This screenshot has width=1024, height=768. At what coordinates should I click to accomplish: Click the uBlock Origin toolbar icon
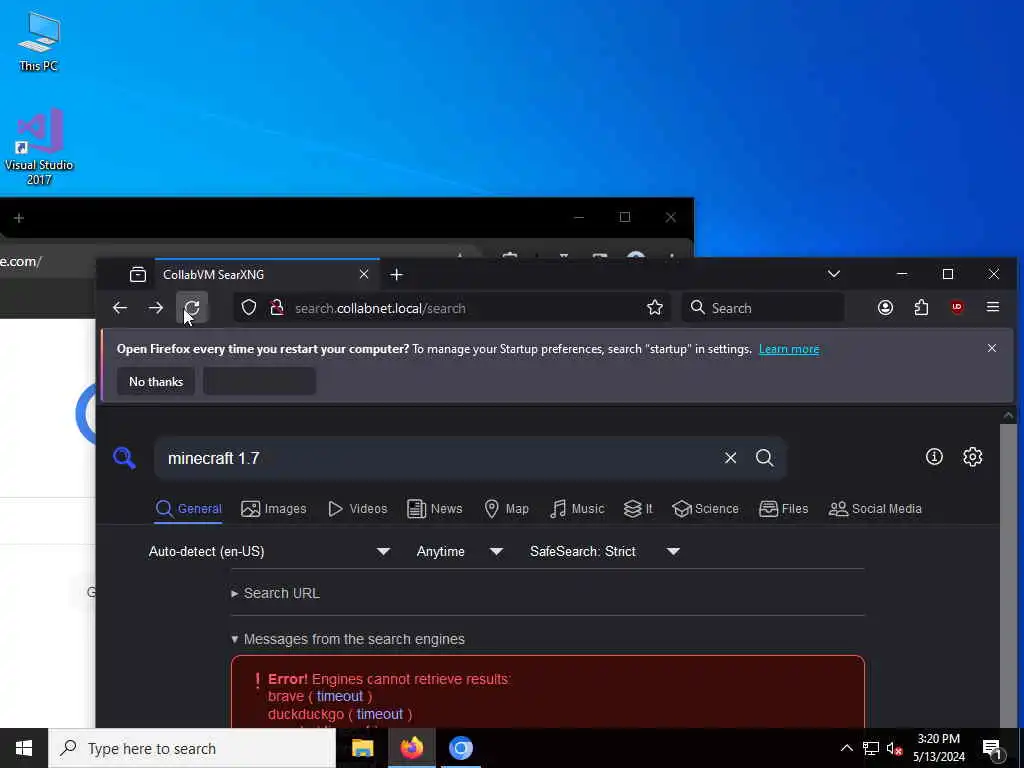(x=957, y=308)
